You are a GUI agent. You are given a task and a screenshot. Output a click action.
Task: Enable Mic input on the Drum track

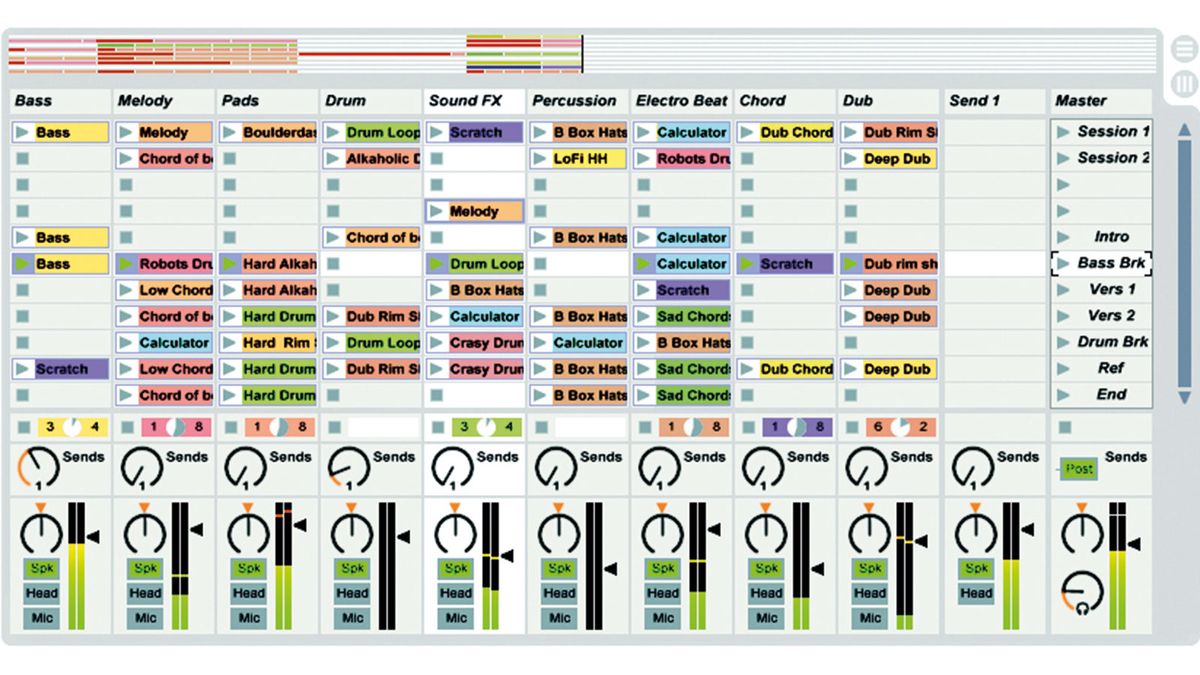[351, 618]
